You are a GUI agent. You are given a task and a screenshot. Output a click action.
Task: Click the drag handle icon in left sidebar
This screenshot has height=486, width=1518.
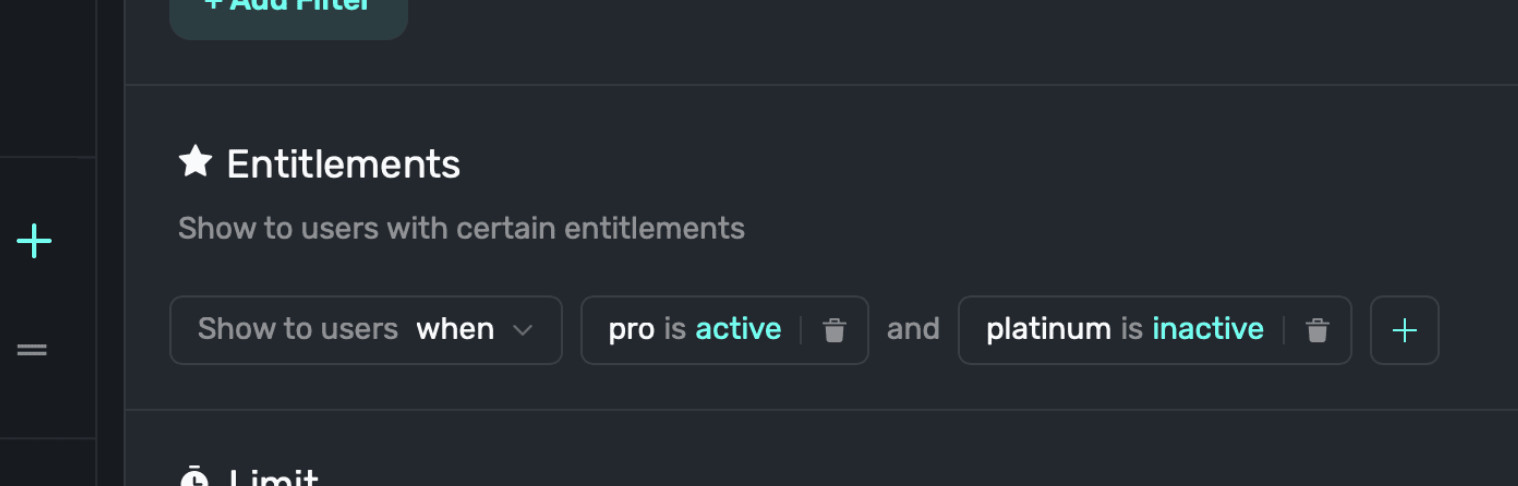(32, 350)
